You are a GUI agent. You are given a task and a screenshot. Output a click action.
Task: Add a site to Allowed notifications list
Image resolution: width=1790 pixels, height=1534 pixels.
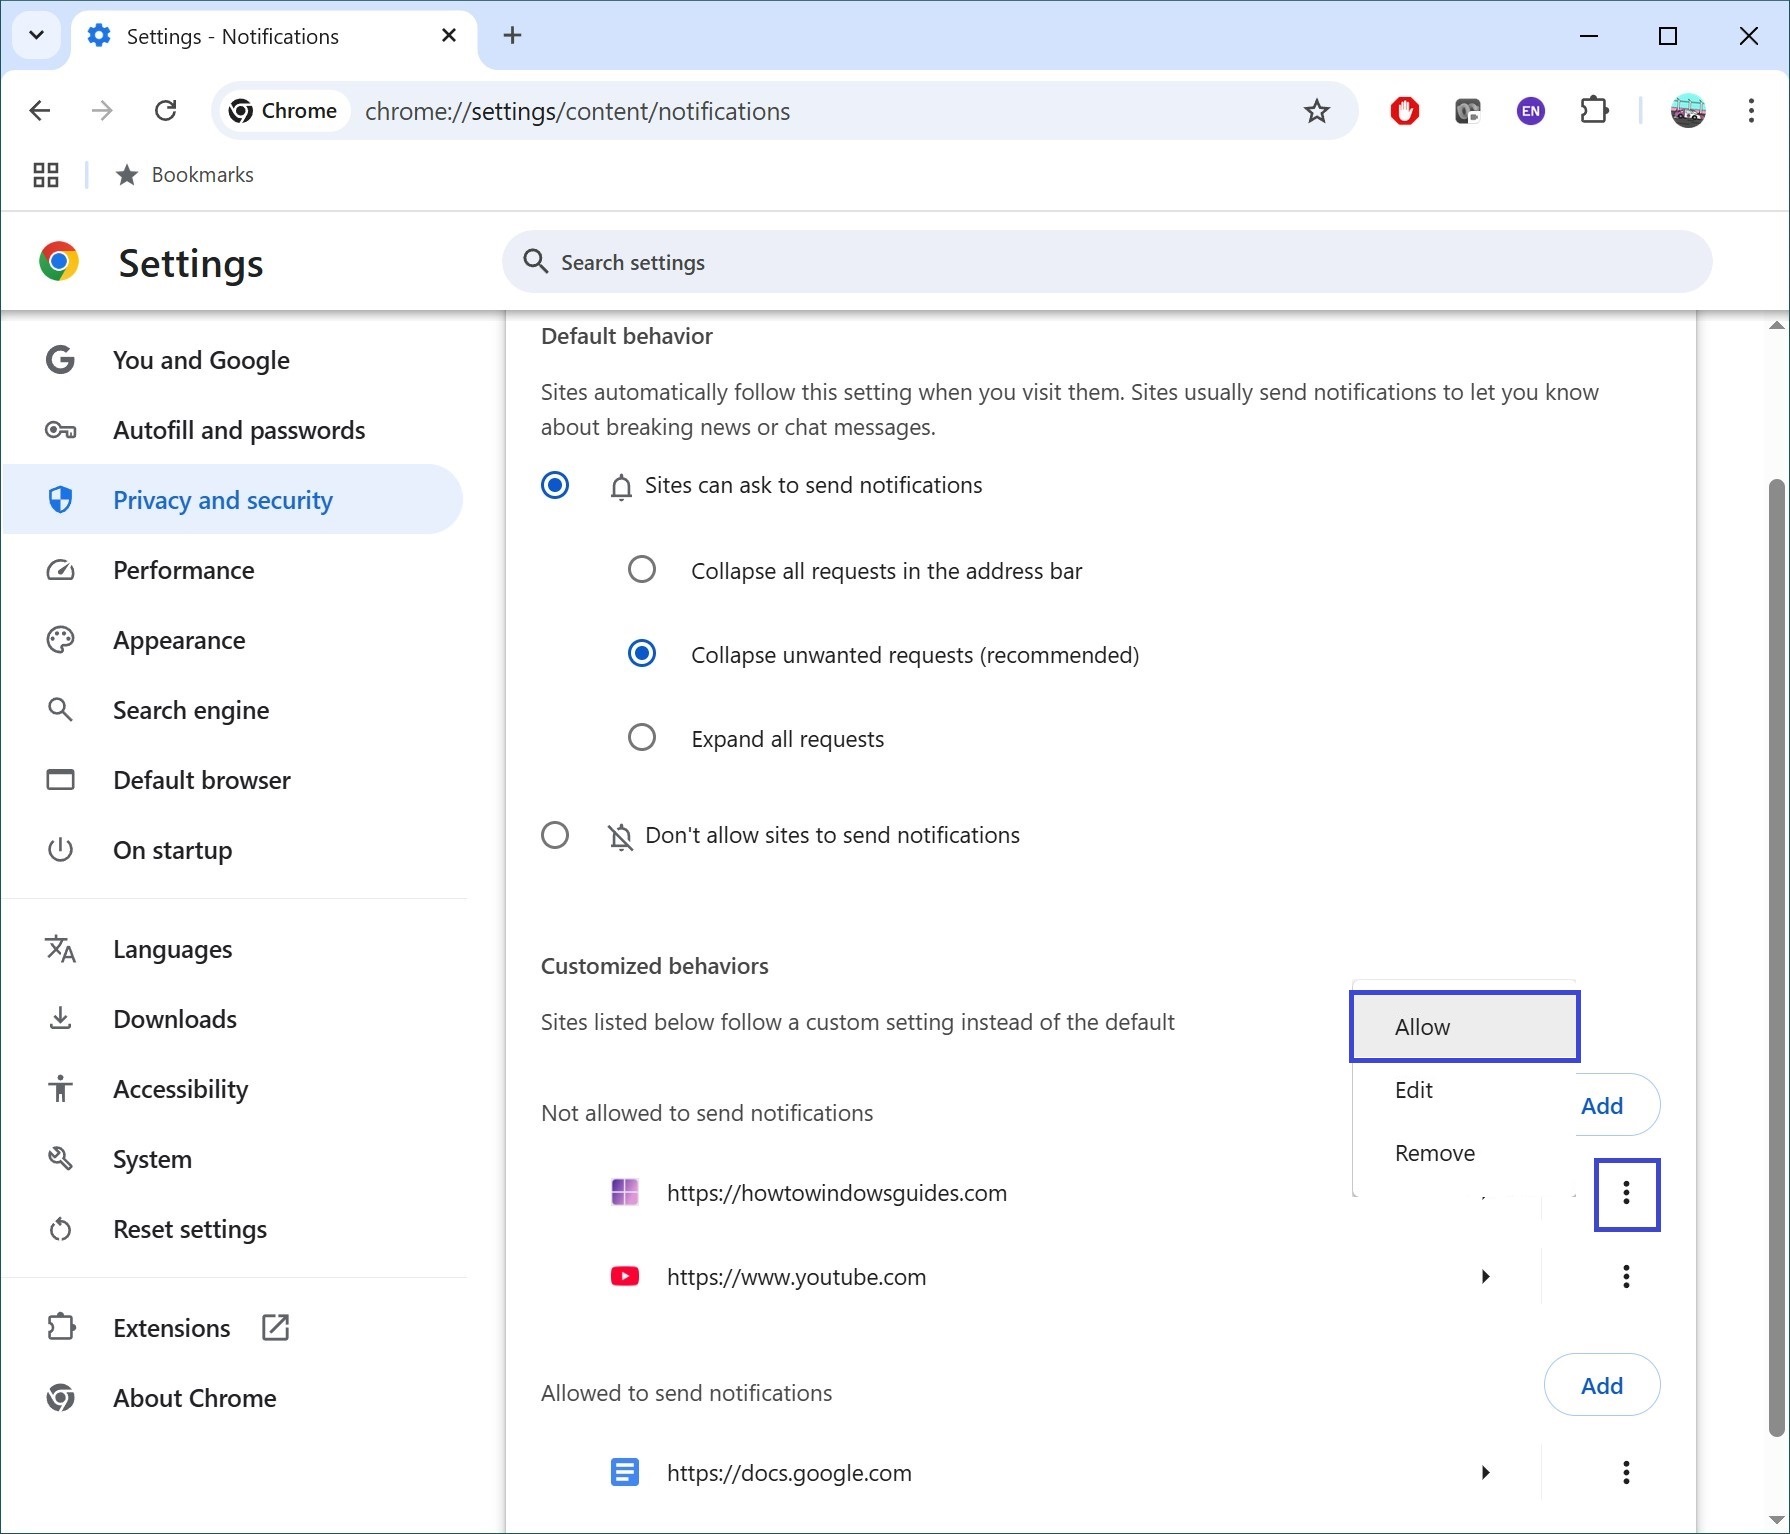coord(1602,1385)
